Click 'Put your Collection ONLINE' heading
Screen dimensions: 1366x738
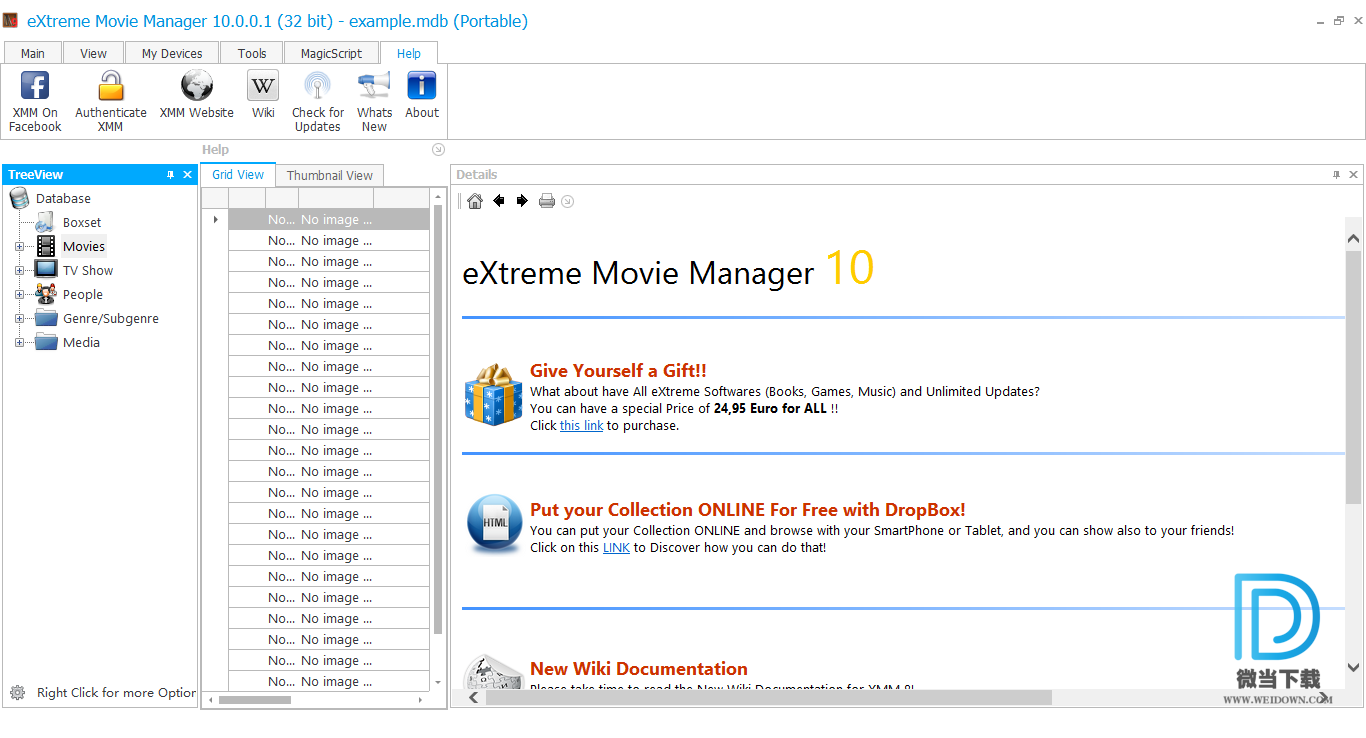(748, 510)
